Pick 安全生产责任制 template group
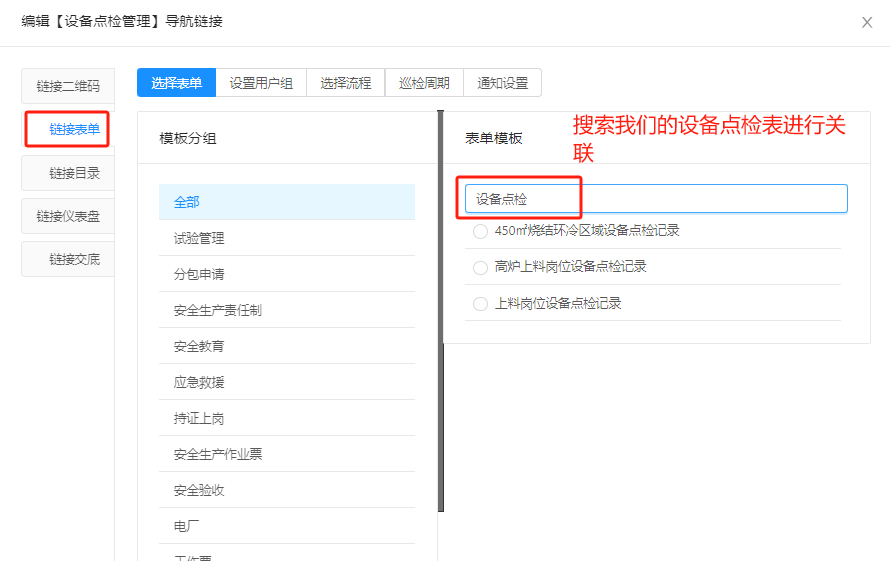This screenshot has height=580, width=890. point(287,310)
